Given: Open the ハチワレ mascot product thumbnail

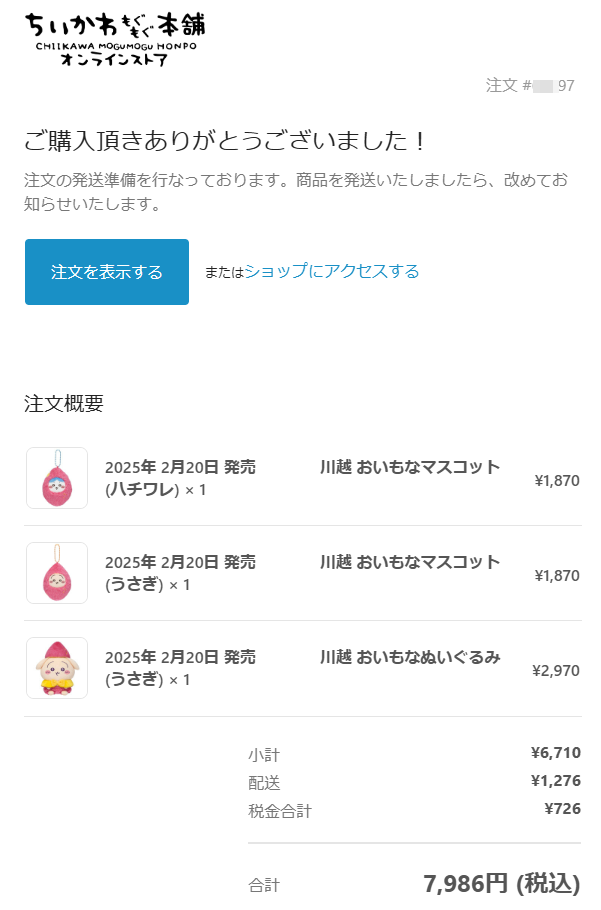Looking at the screenshot, I should tap(57, 478).
